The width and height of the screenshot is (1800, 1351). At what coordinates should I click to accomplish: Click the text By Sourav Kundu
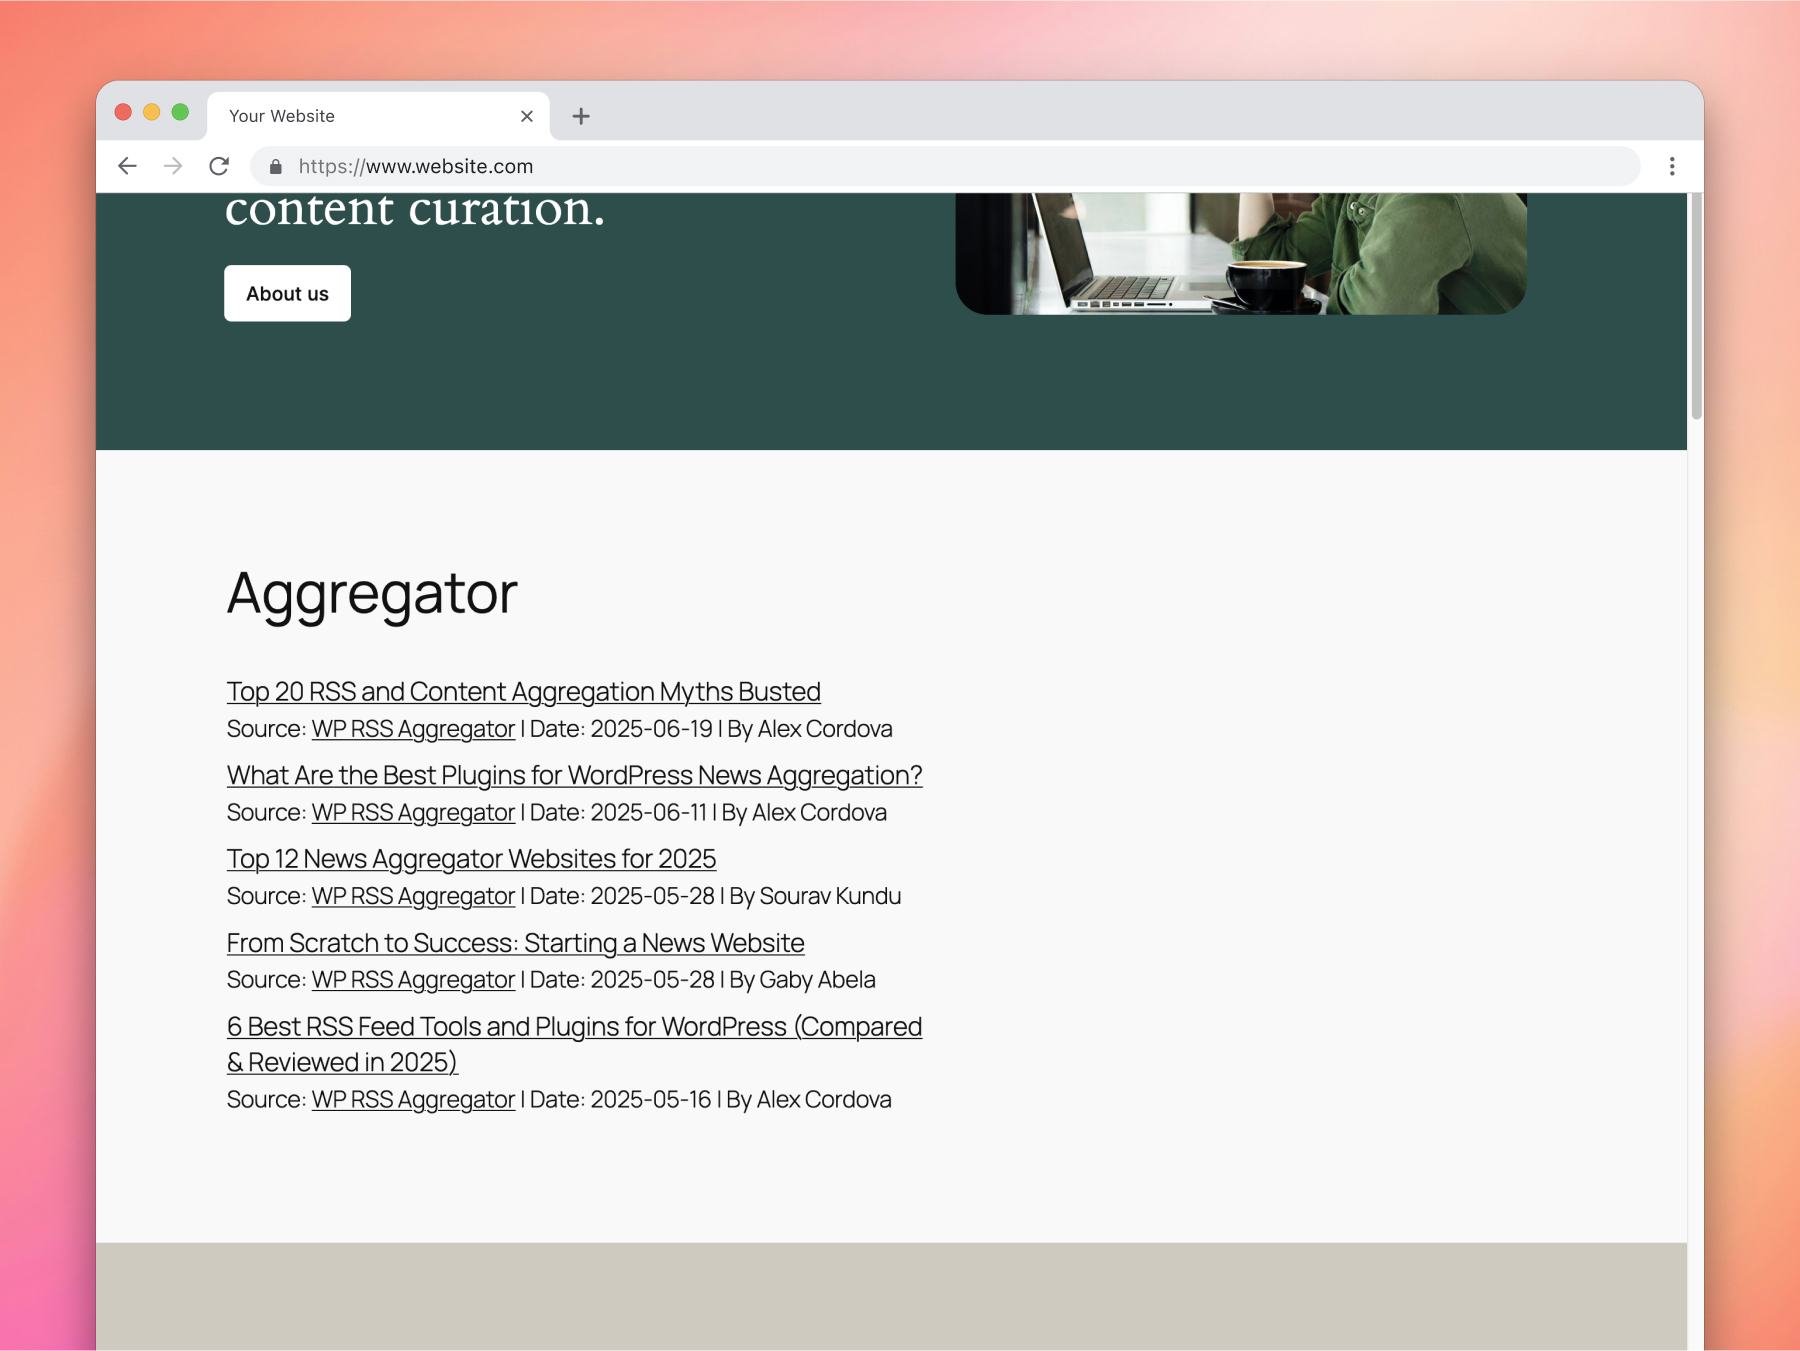click(815, 896)
